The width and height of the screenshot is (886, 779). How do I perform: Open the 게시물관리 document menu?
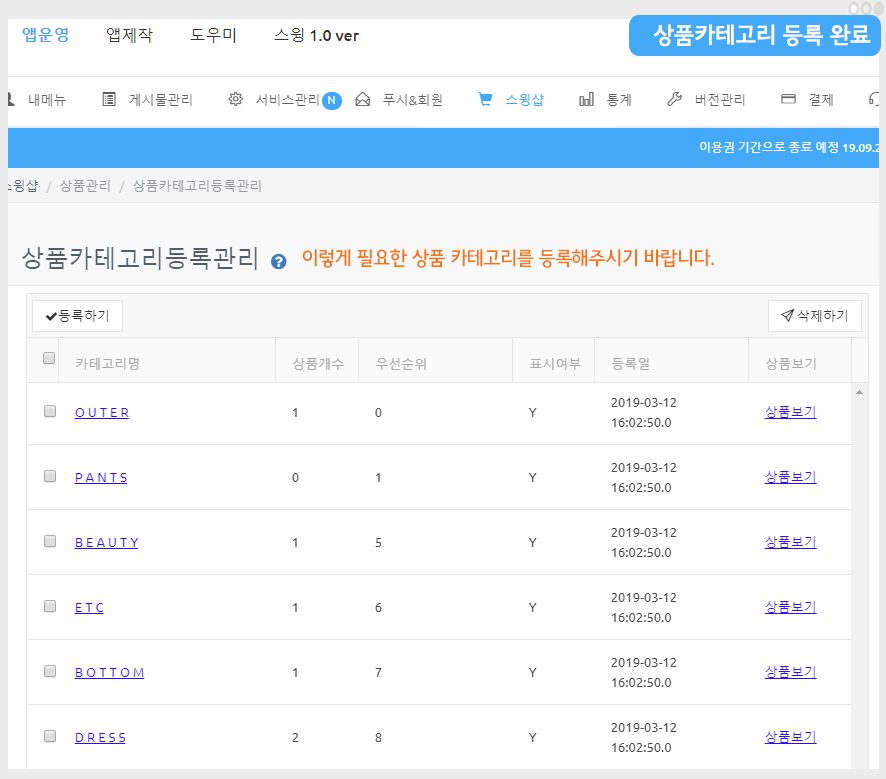point(148,100)
